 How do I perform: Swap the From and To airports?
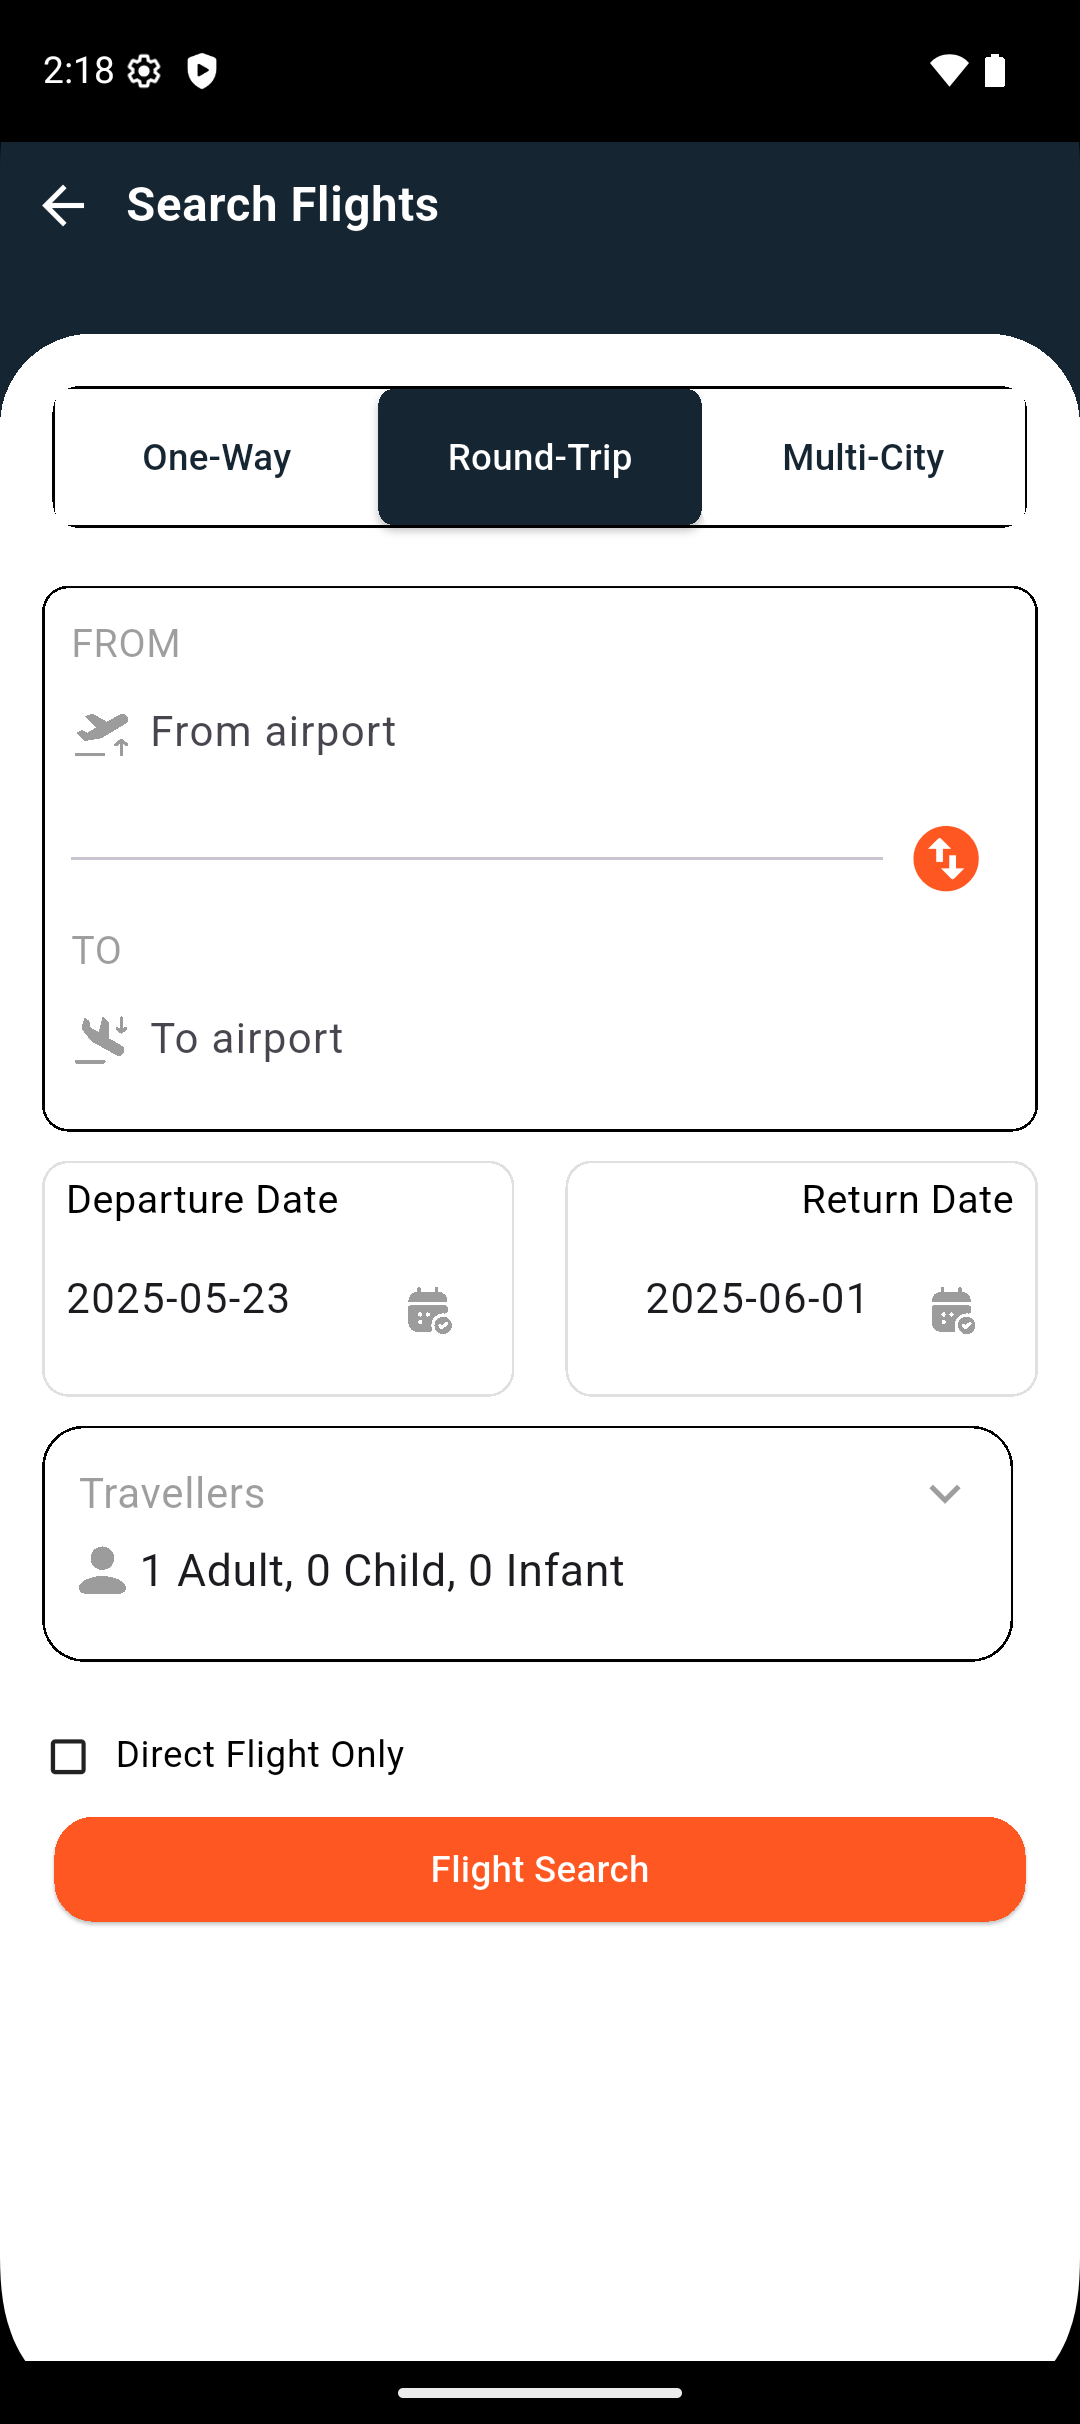[x=945, y=858]
